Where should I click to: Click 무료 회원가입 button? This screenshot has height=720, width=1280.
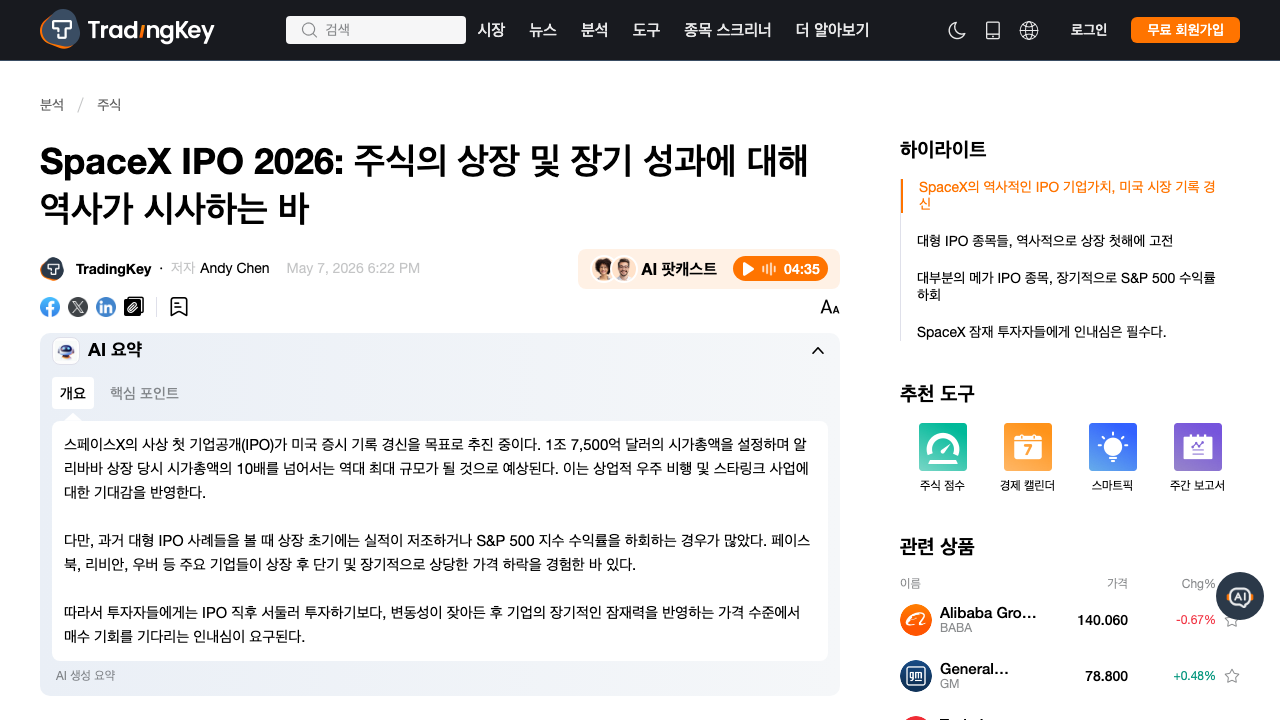(1185, 30)
